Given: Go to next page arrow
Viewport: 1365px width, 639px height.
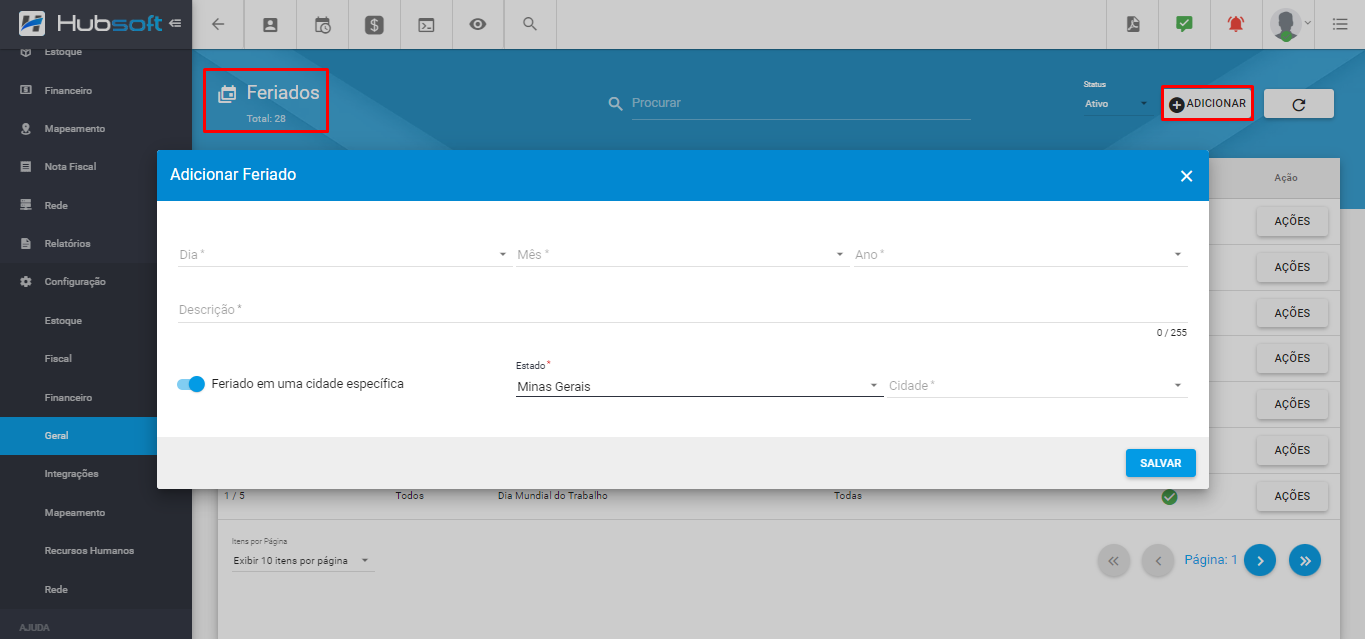Looking at the screenshot, I should click(x=1260, y=561).
